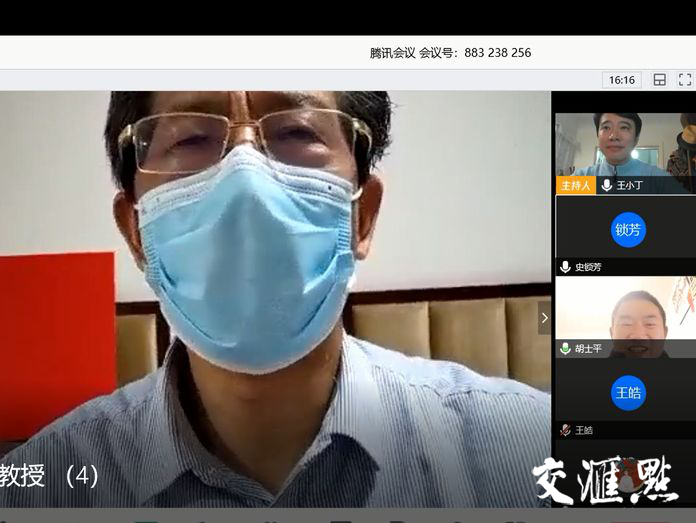Select the 胡士平 video thumbnail
696x523 pixels.
pyautogui.click(x=625, y=317)
